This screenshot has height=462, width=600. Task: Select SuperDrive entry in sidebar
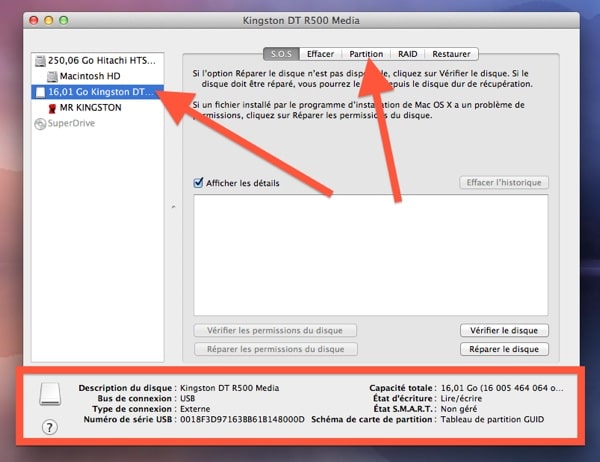click(x=98, y=123)
